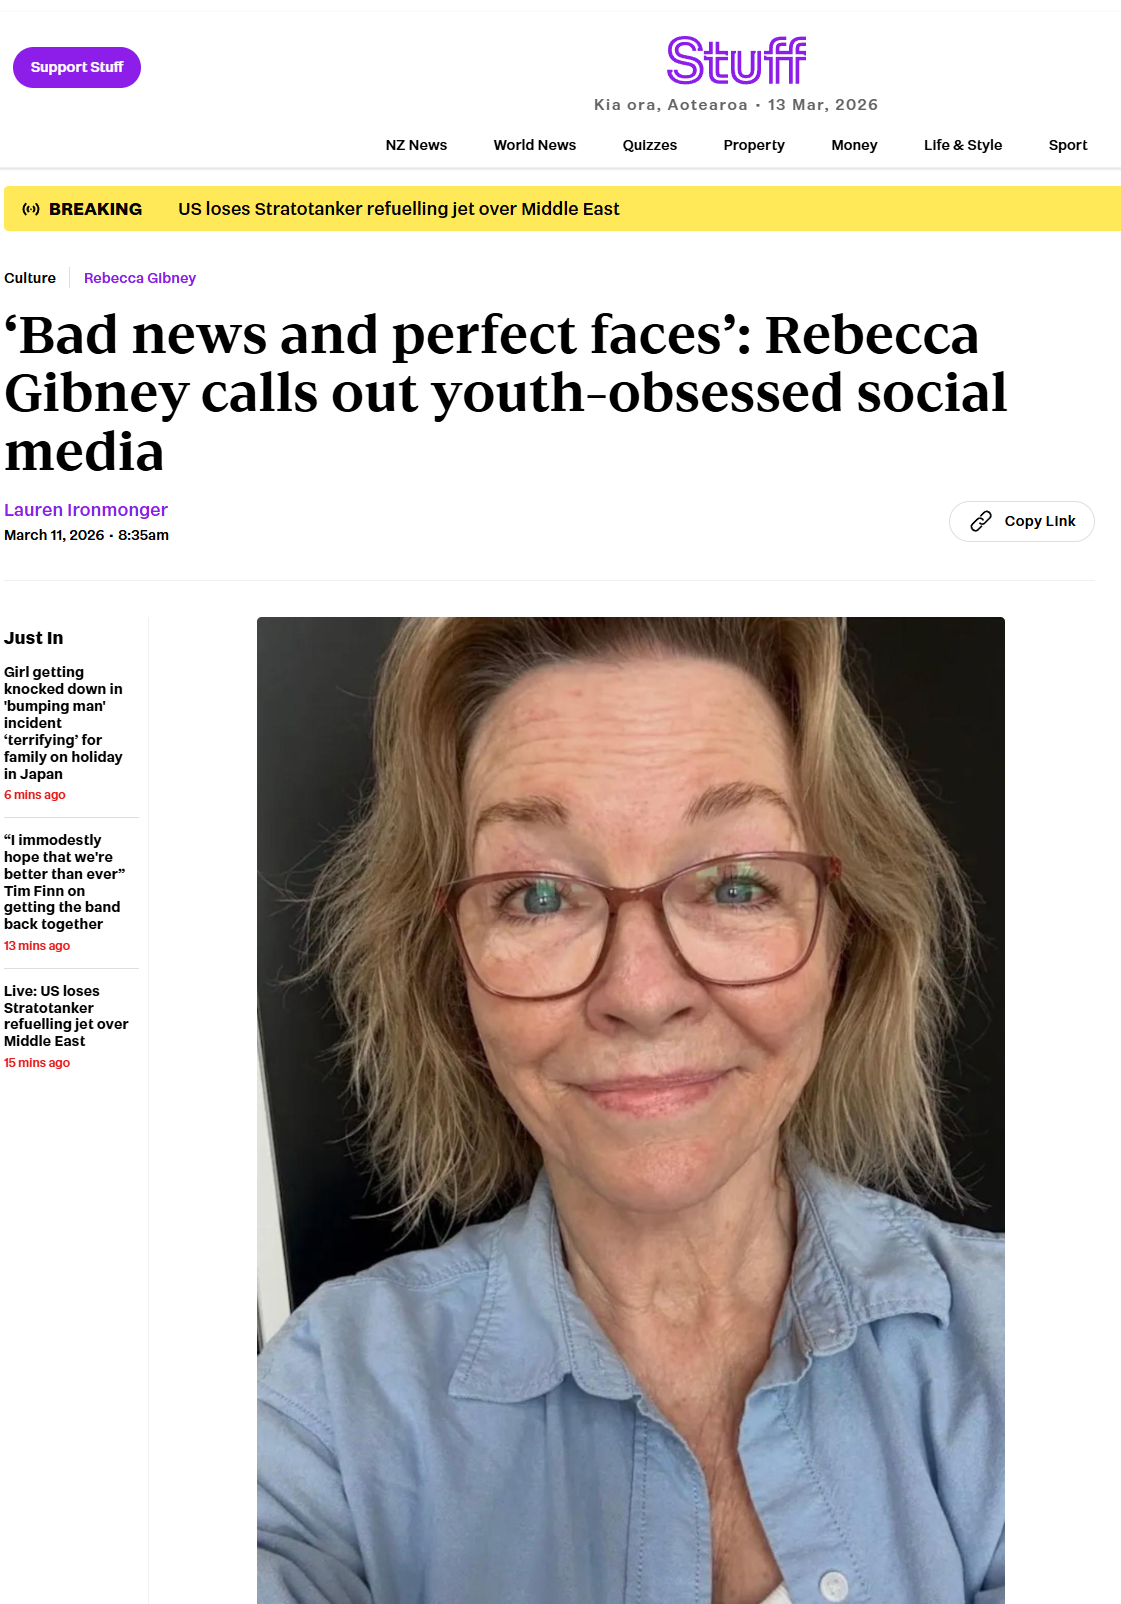Image resolution: width=1121 pixels, height=1604 pixels.
Task: Open the NZ News section
Action: [x=416, y=145]
